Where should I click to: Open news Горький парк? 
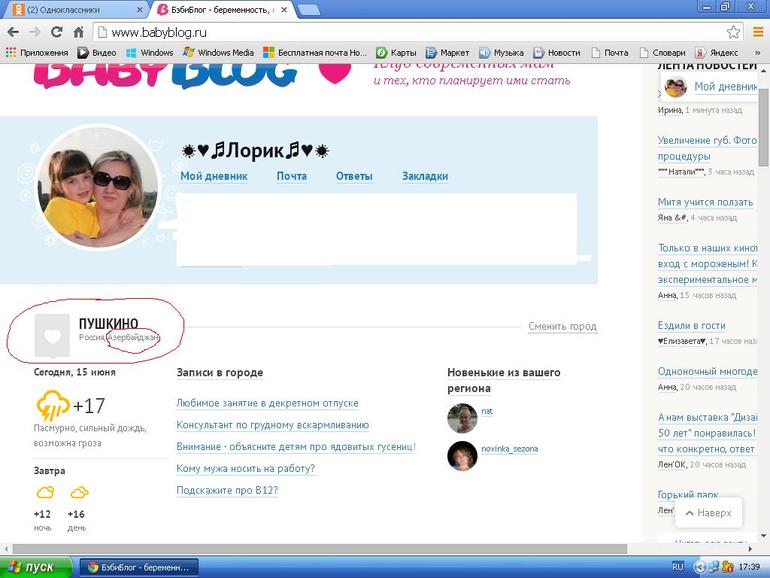click(688, 495)
